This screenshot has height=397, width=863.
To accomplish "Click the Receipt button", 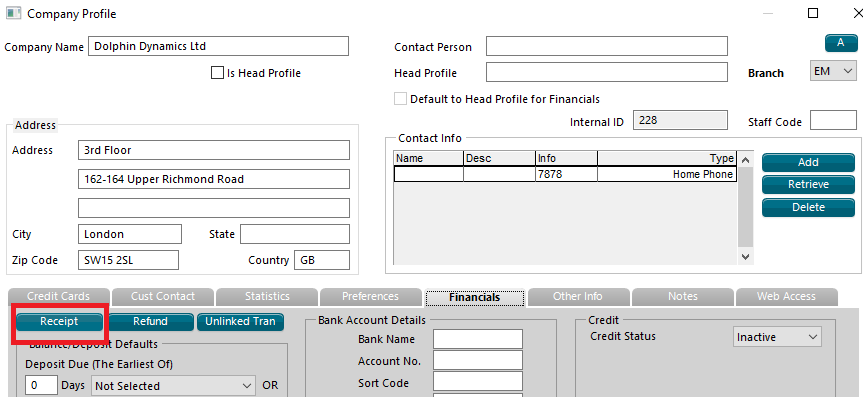I will pyautogui.click(x=59, y=322).
